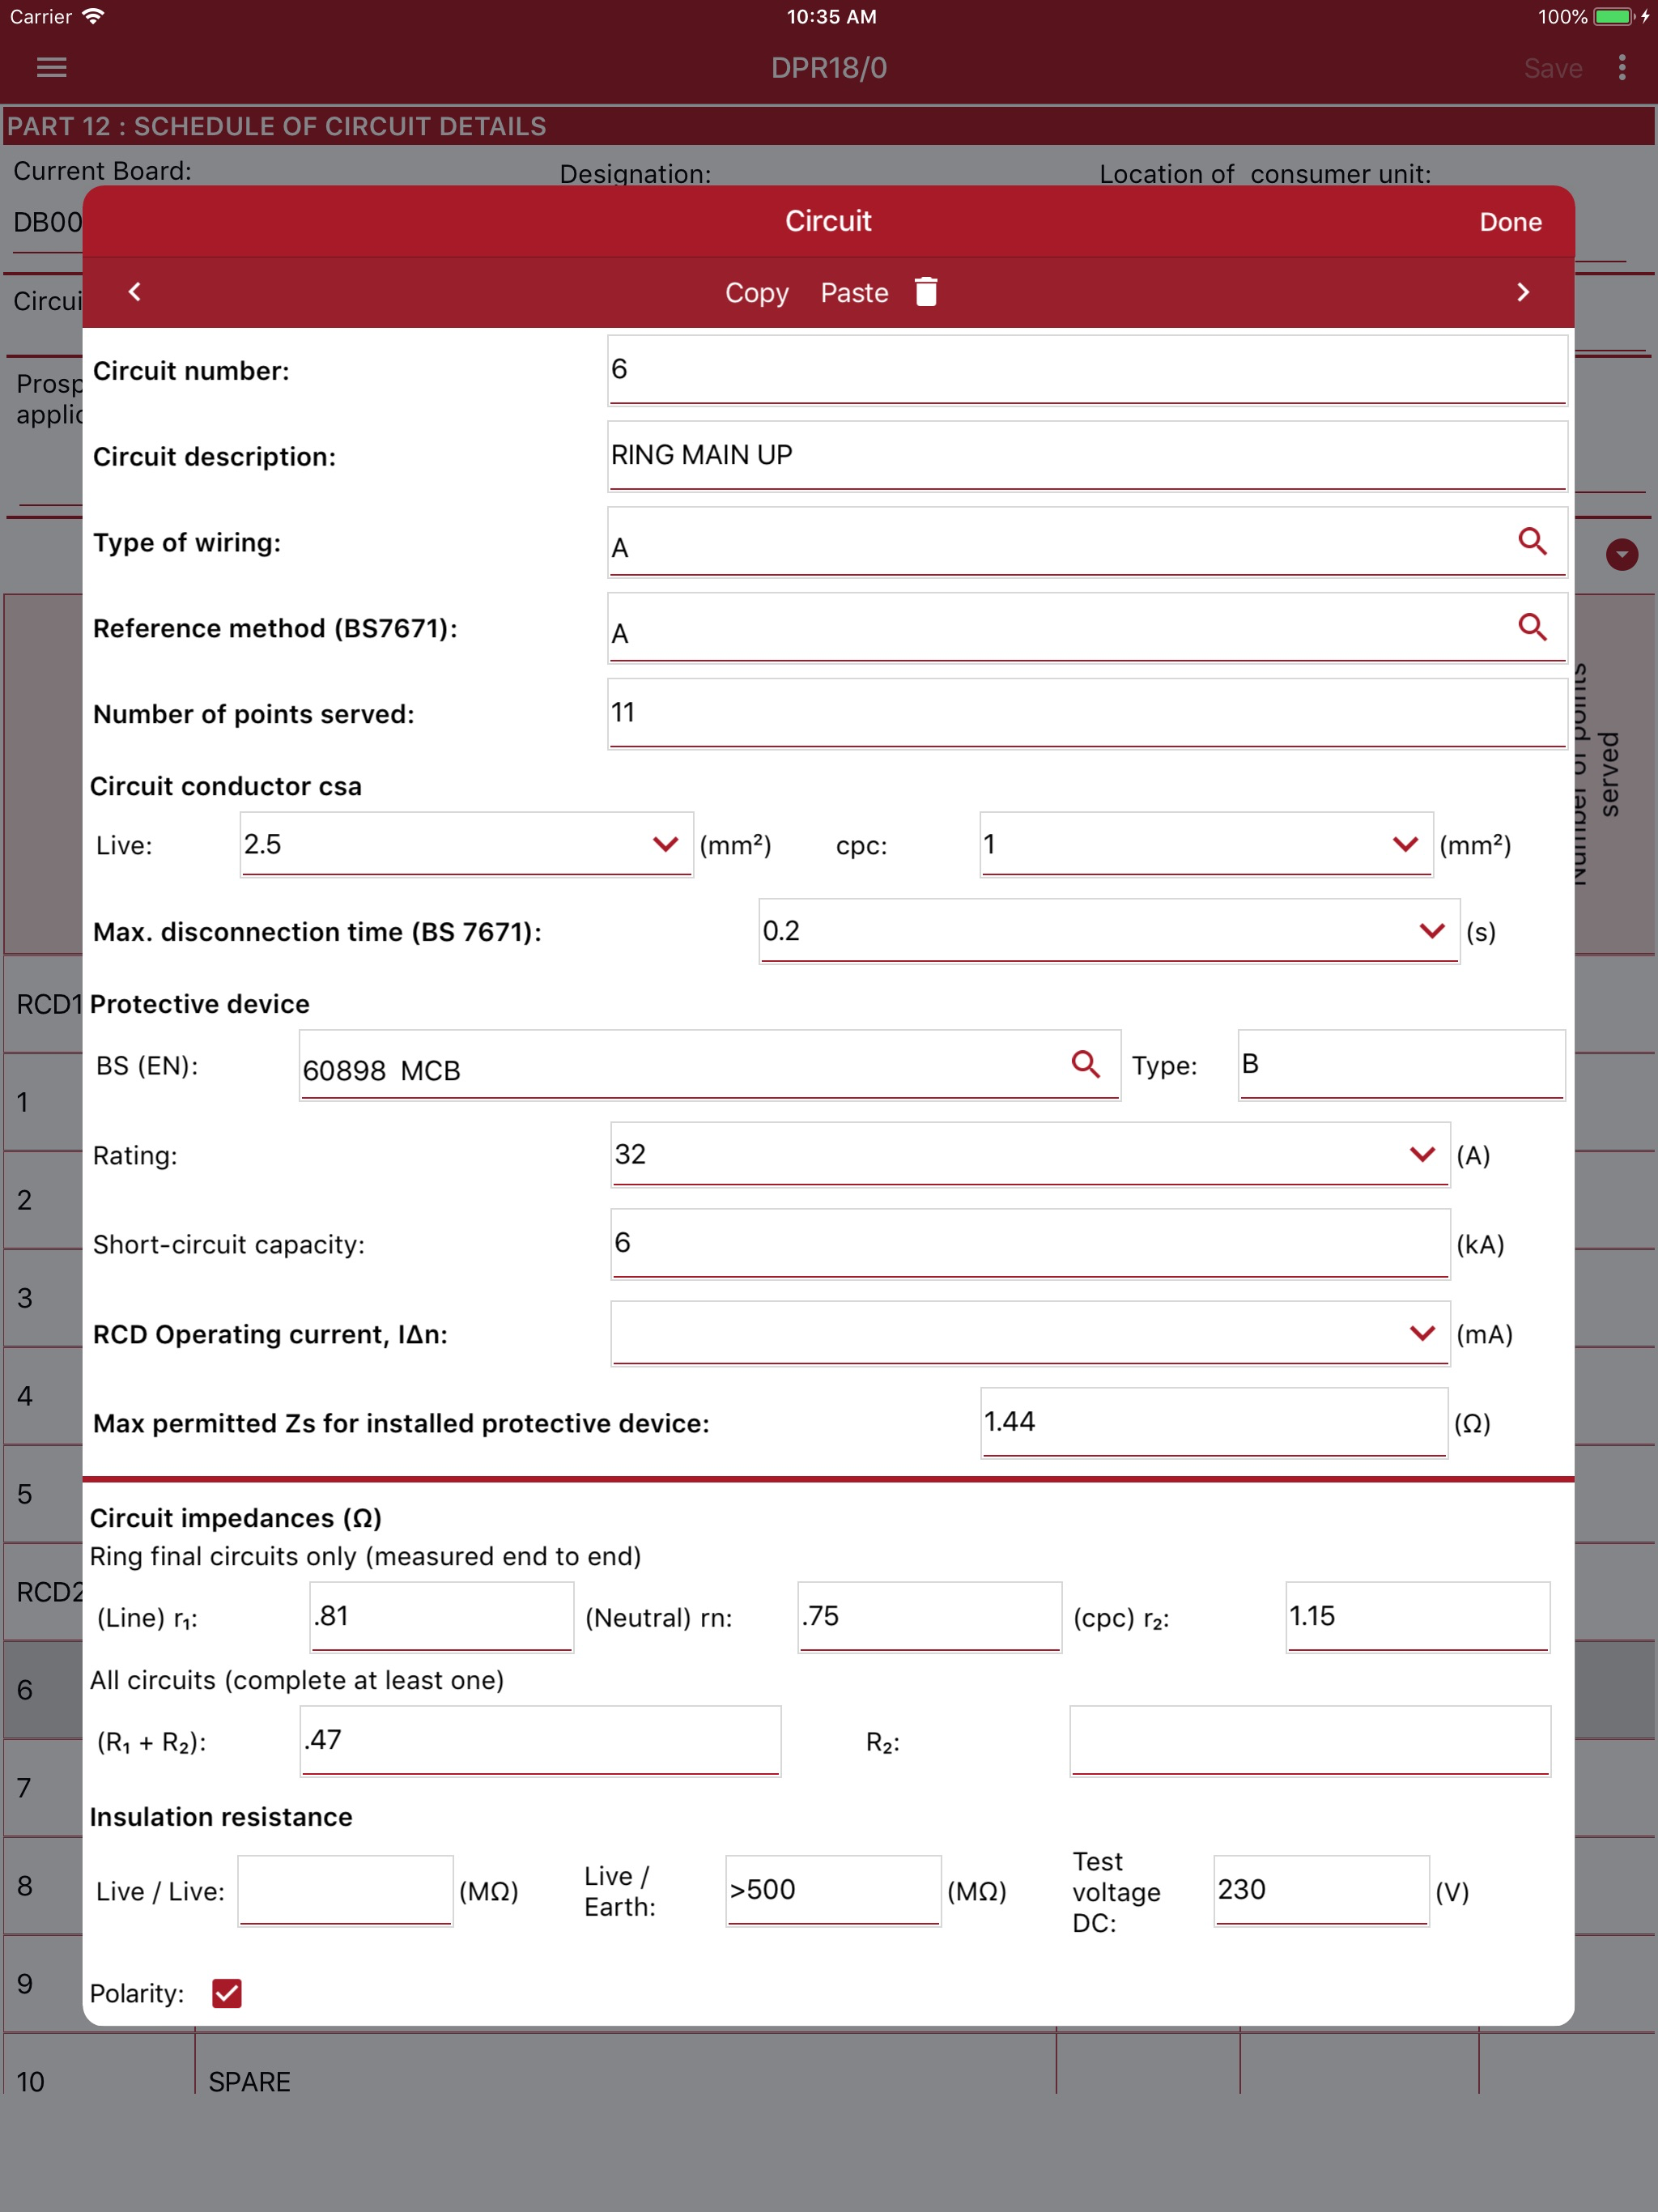The height and width of the screenshot is (2212, 1658).
Task: Search Reference method options
Action: [x=1532, y=627]
